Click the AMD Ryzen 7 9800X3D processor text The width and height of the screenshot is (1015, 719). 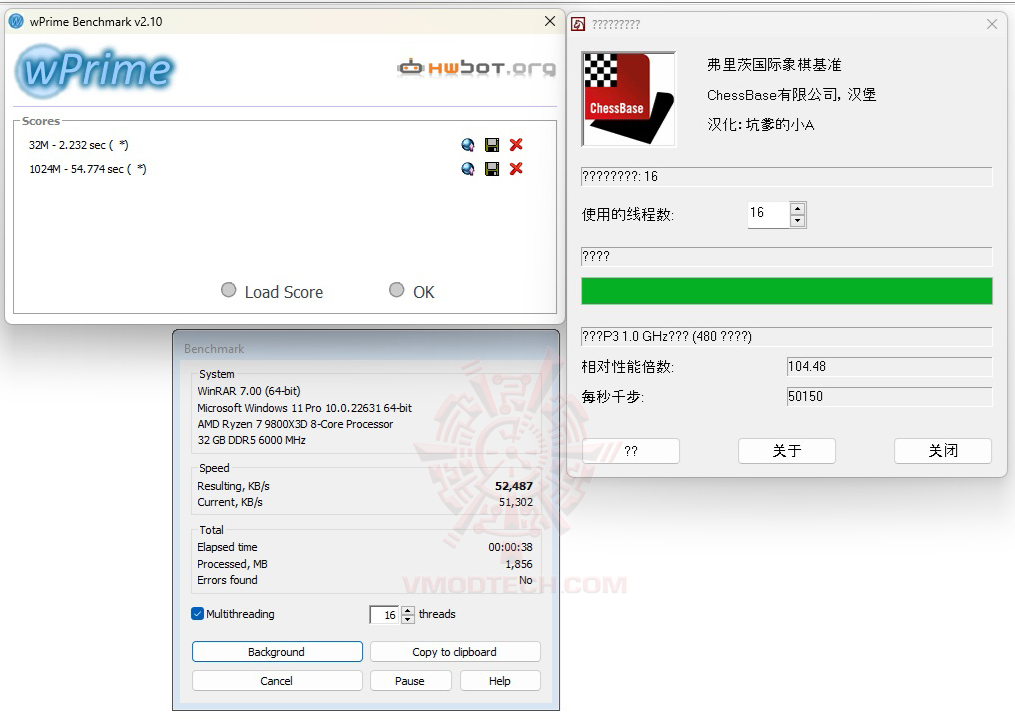coord(295,424)
